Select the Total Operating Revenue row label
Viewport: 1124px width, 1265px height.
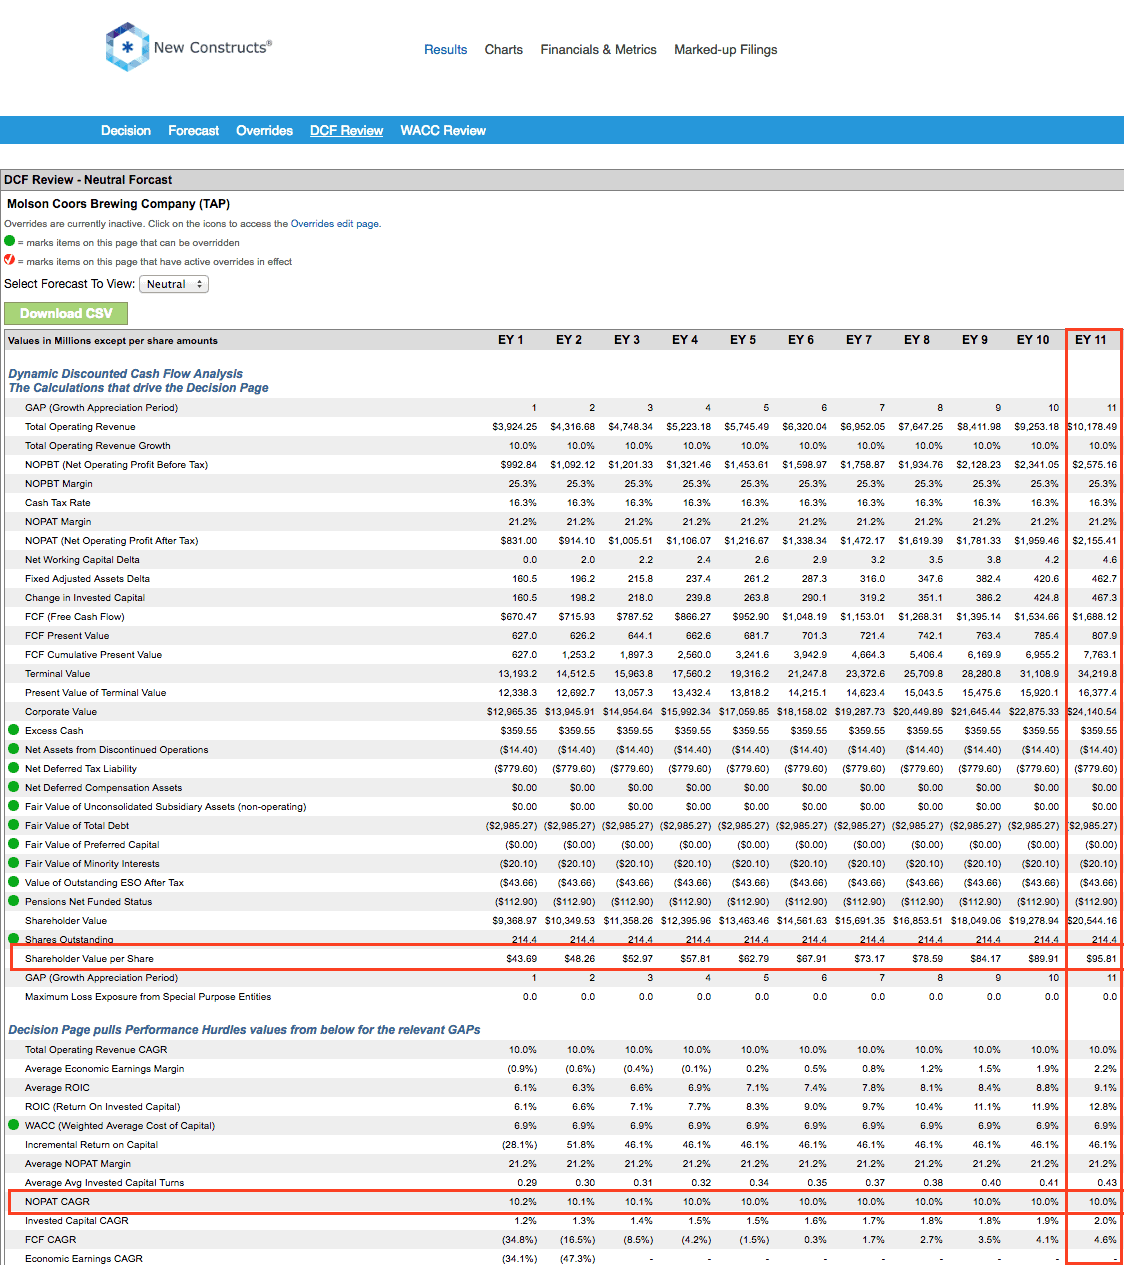pos(80,426)
